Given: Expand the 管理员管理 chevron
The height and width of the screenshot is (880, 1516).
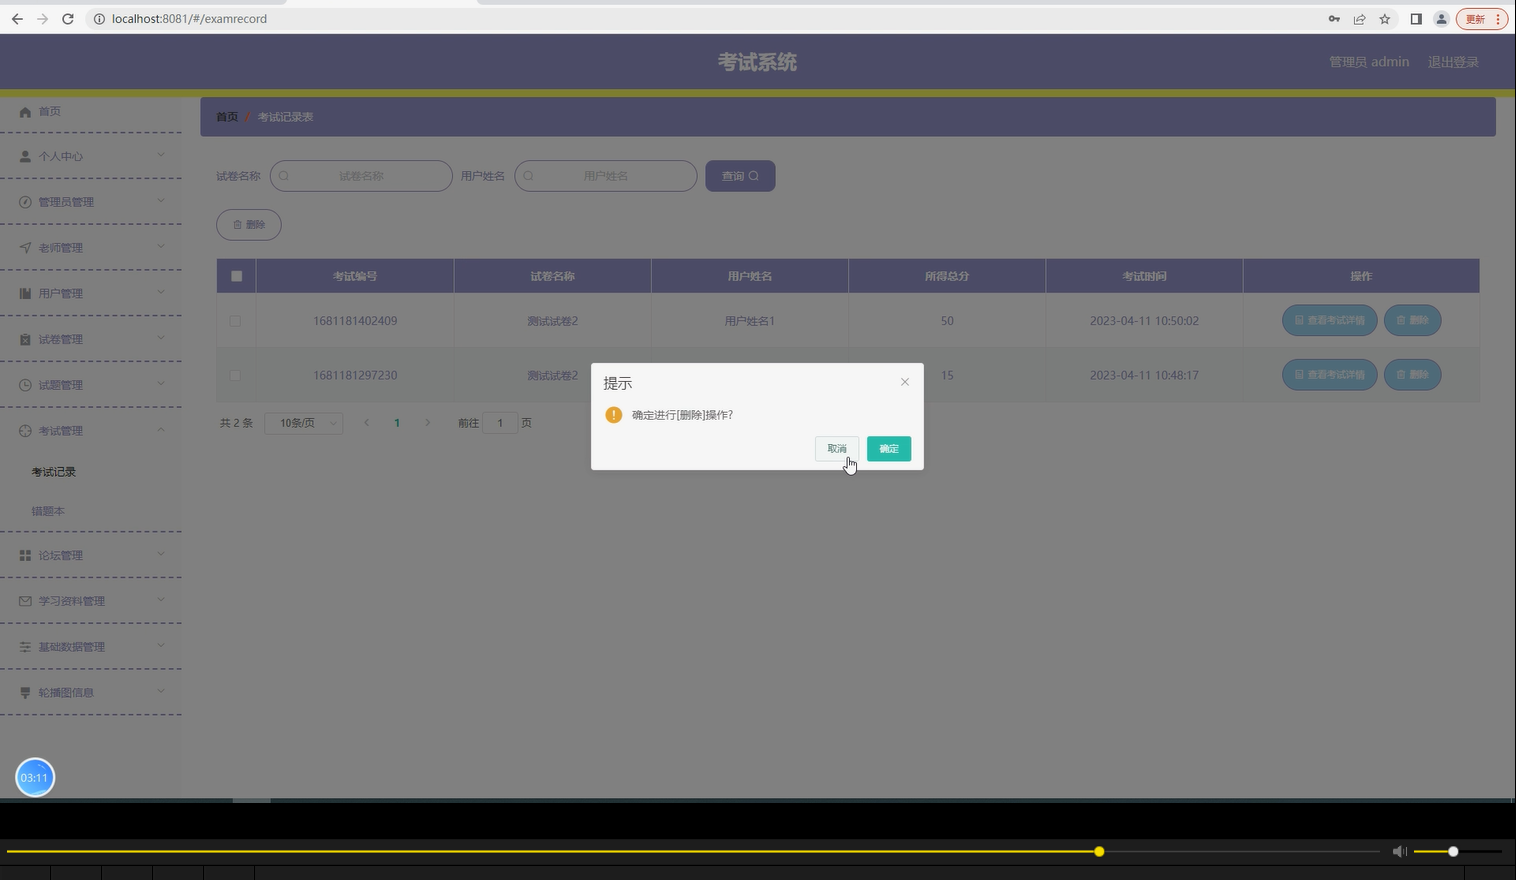Looking at the screenshot, I should tap(161, 201).
